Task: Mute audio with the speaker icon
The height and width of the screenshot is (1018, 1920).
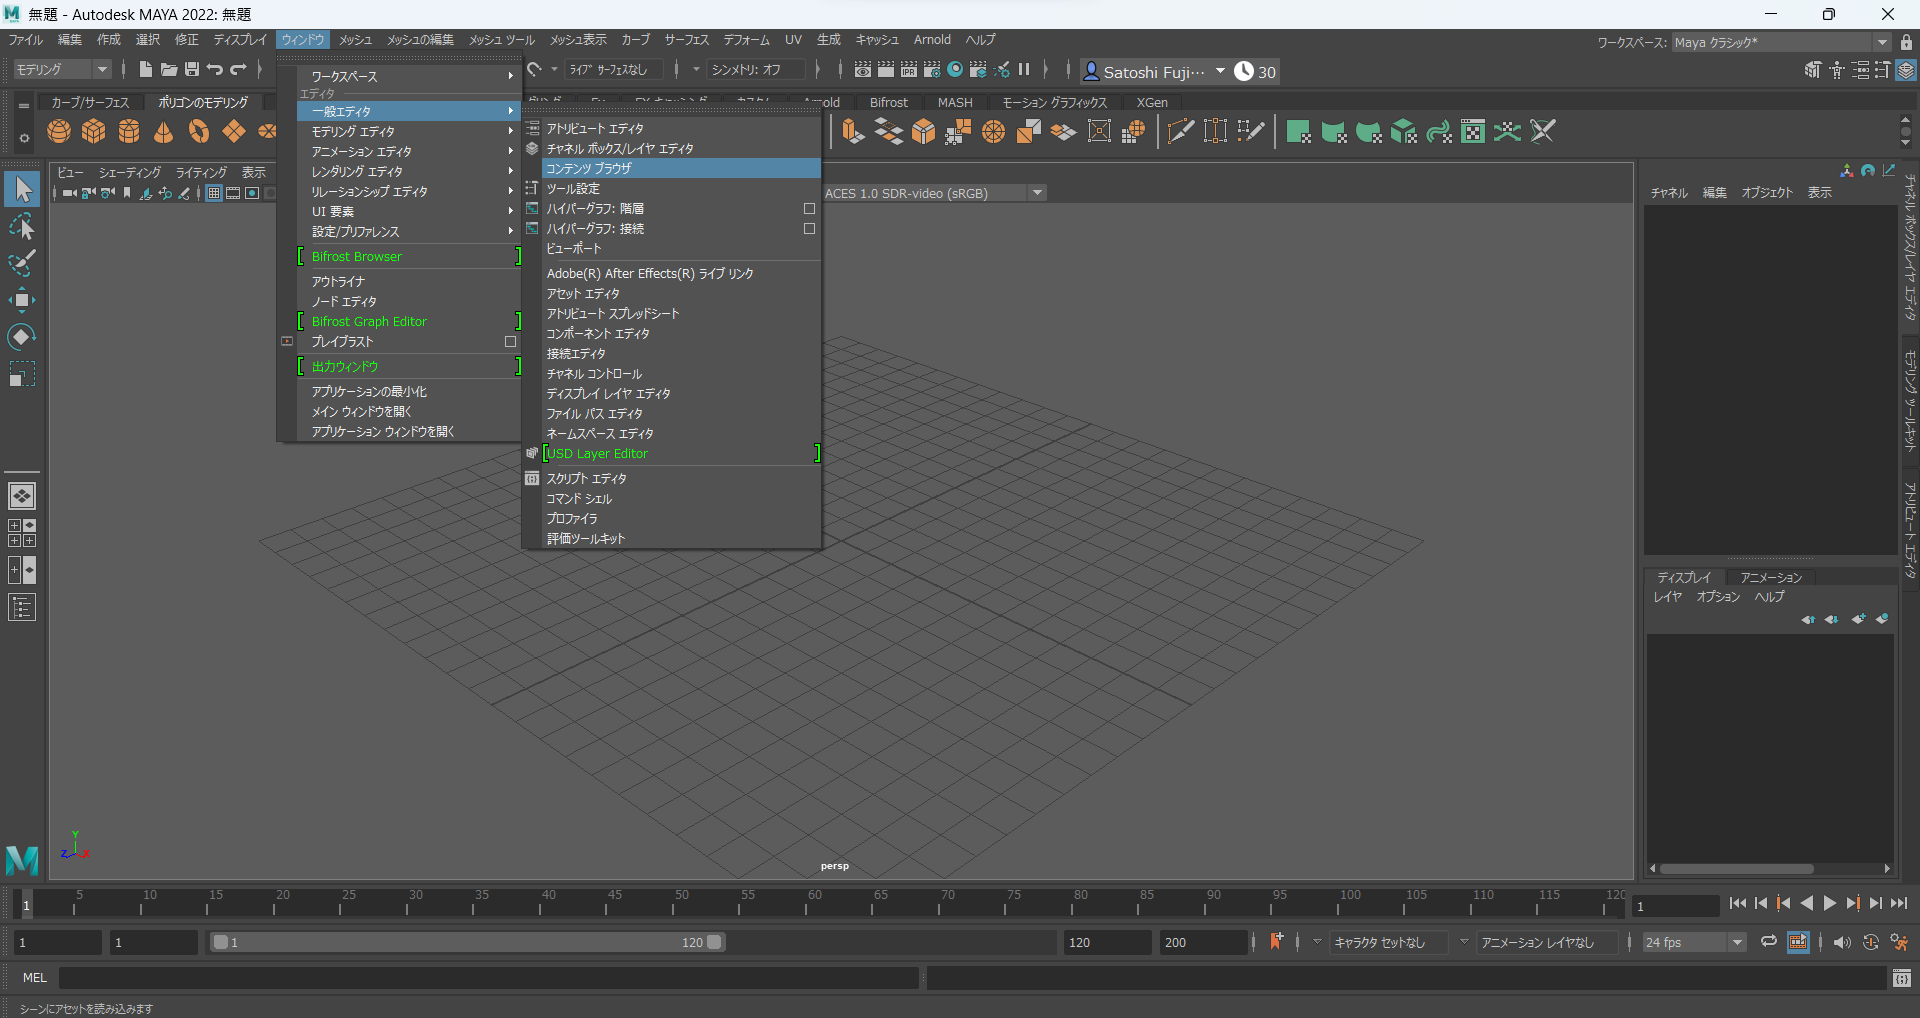Action: [1842, 942]
